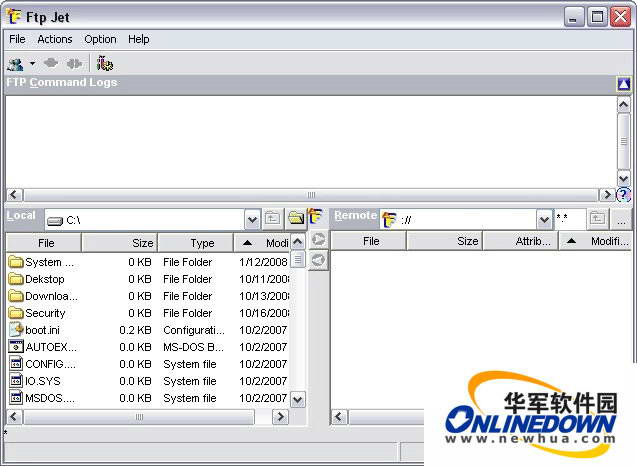Expand the connect icon dropdown arrow
This screenshot has height=466, width=637.
click(x=32, y=63)
